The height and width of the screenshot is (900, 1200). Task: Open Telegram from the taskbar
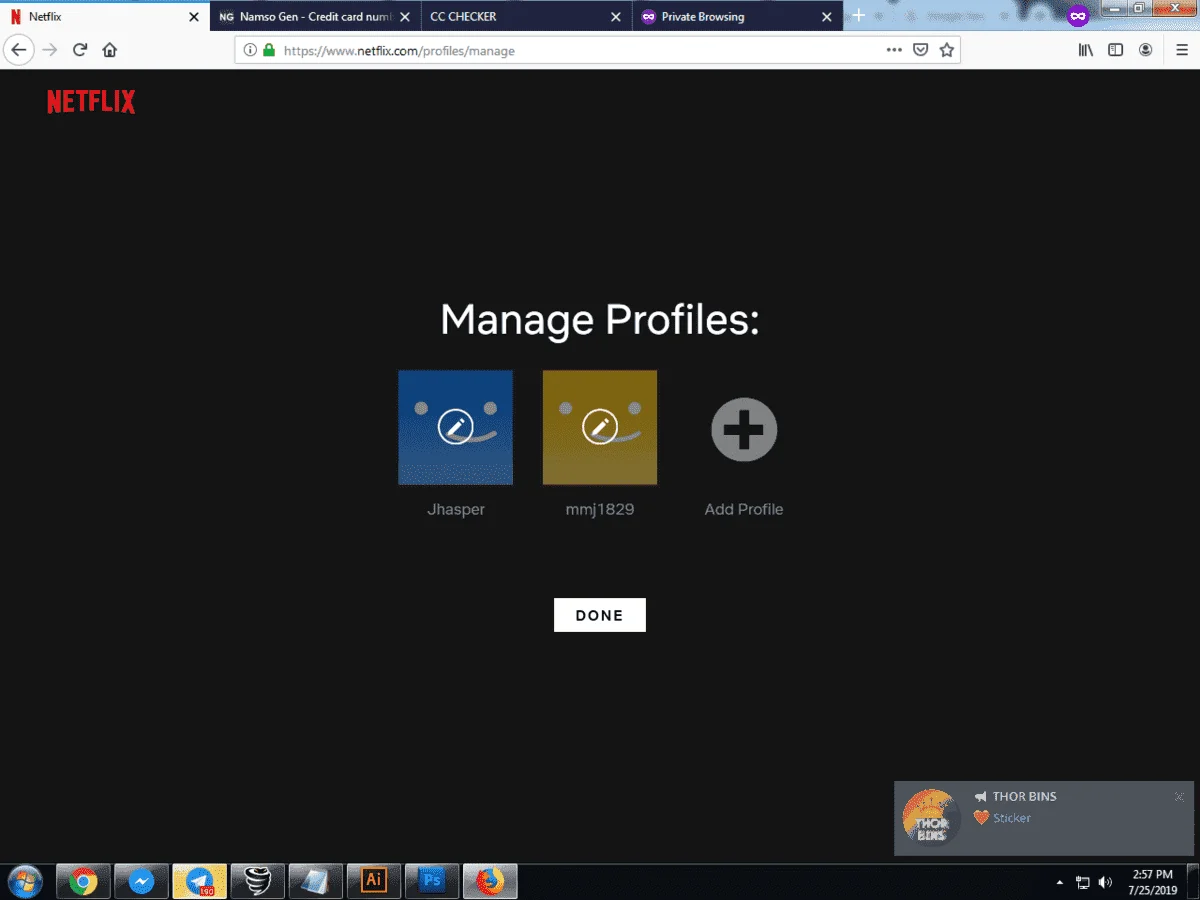[x=199, y=882]
